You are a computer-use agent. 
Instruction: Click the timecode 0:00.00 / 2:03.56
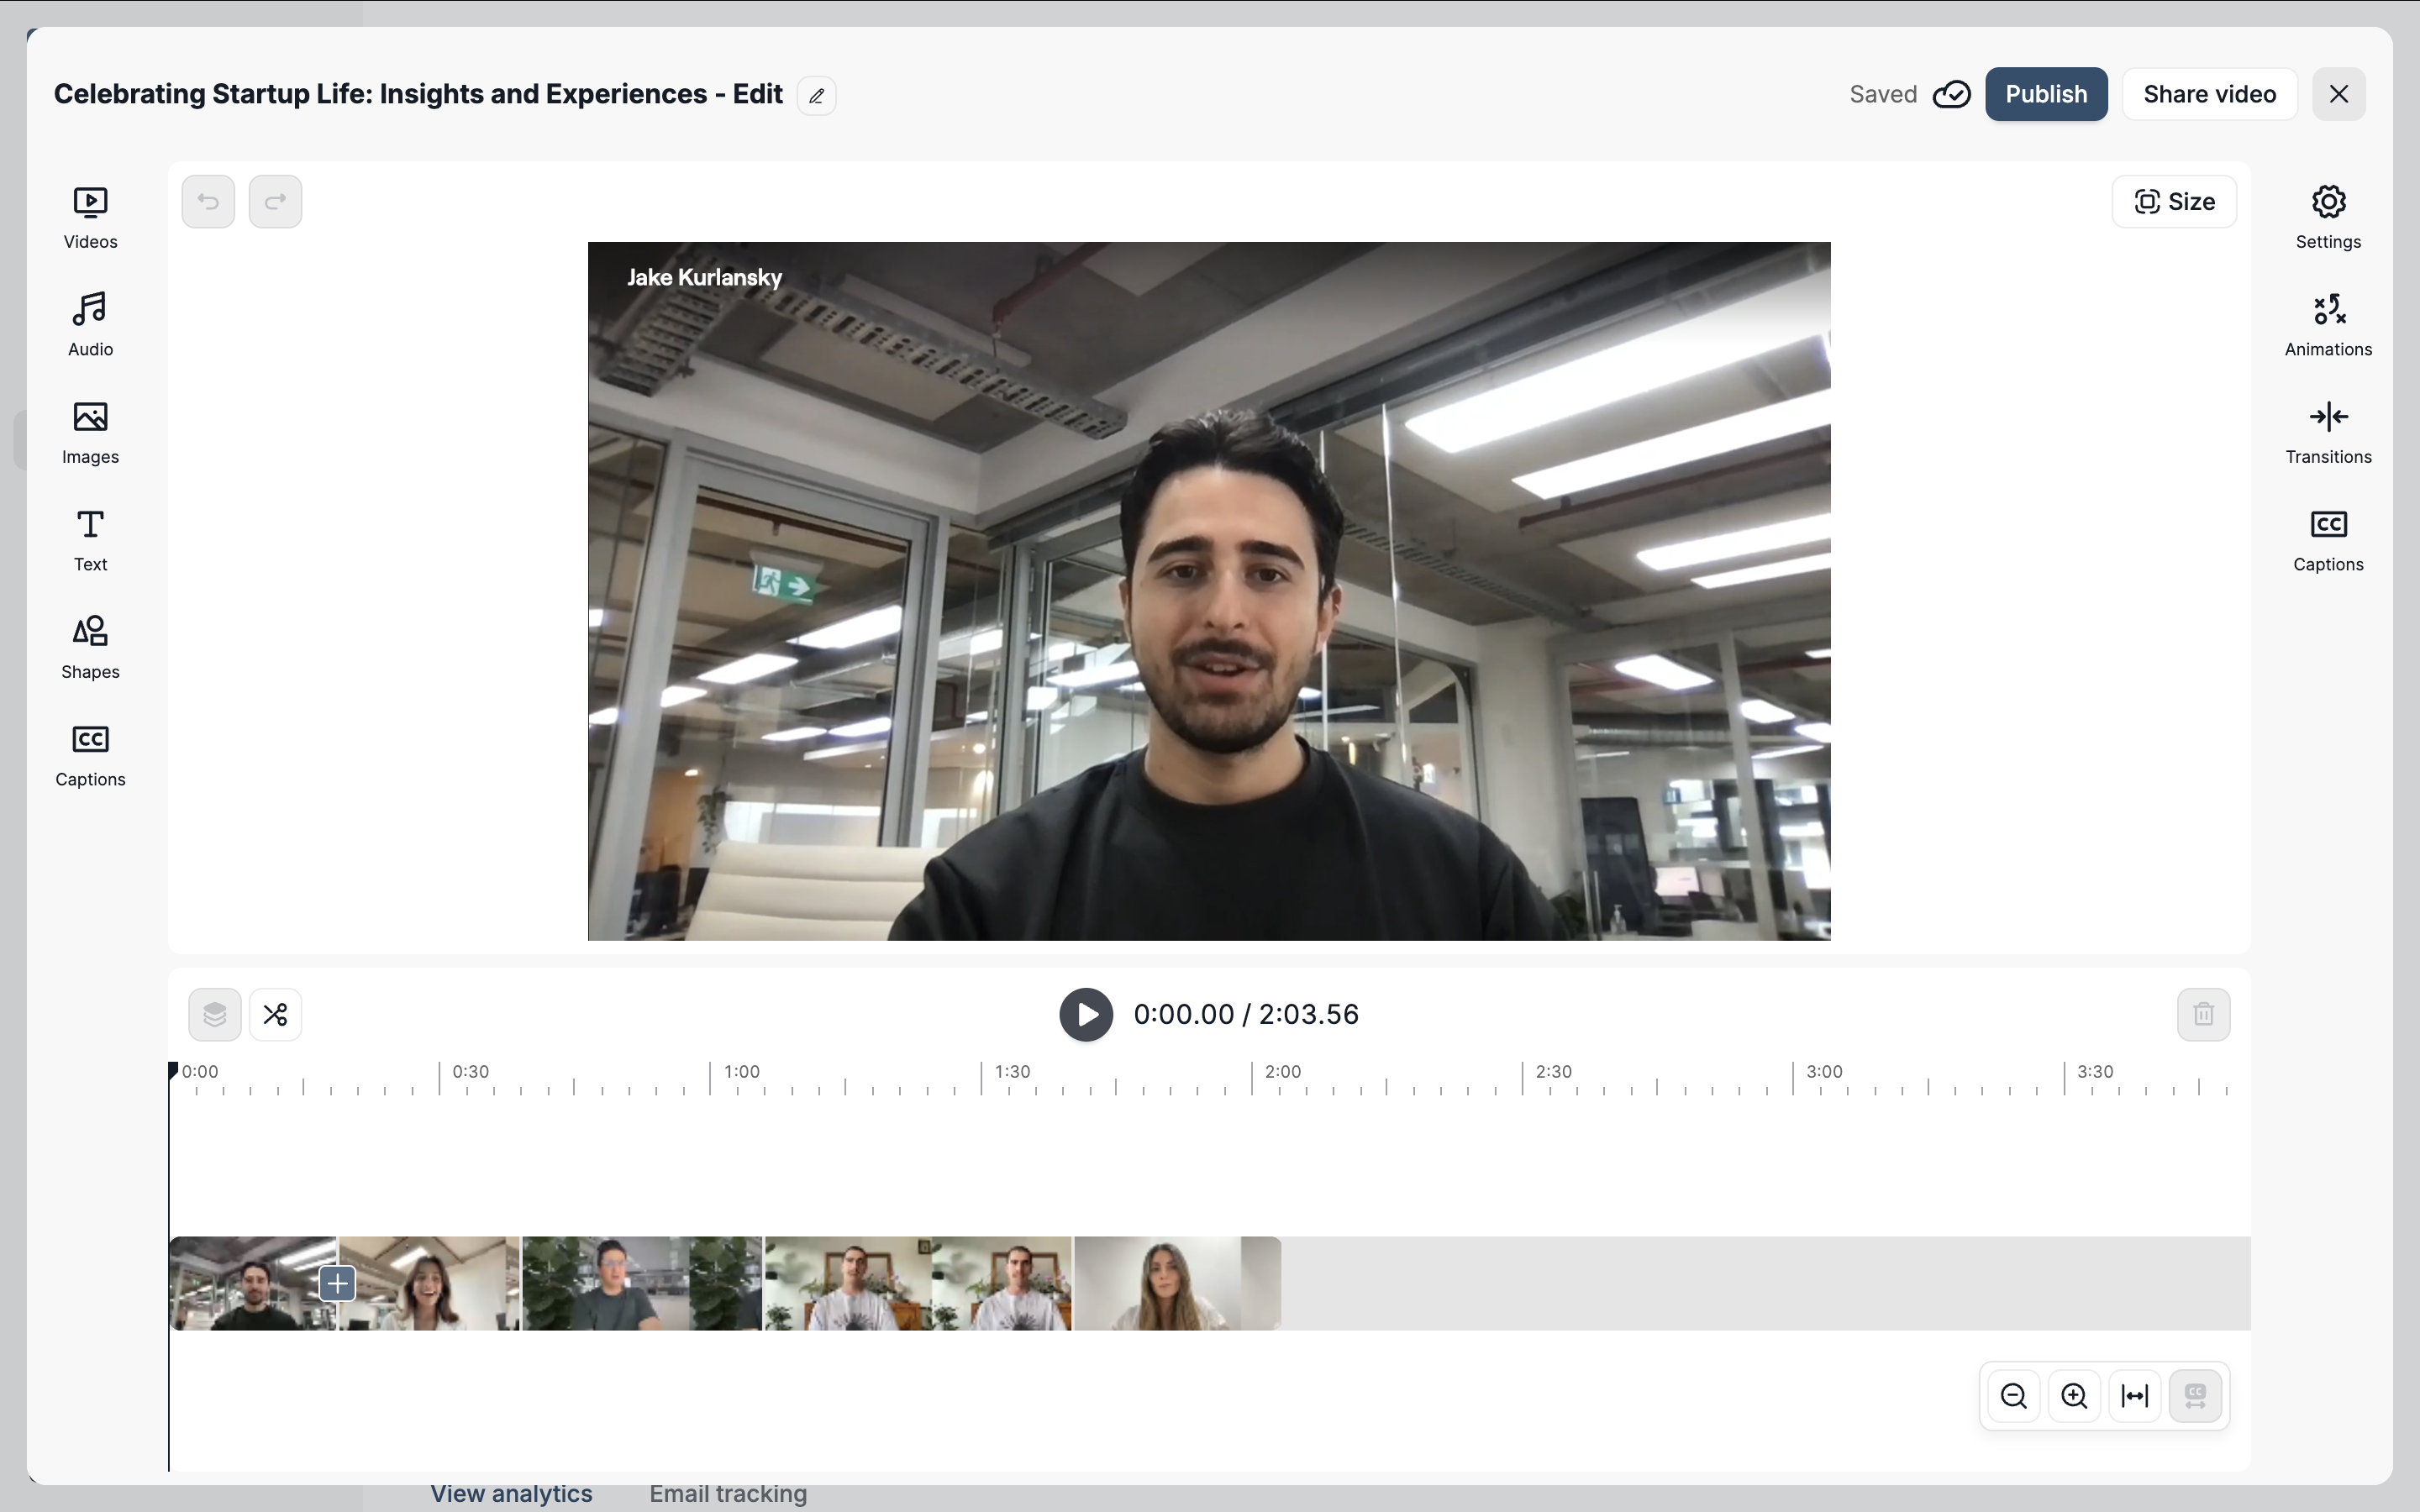click(1246, 1015)
